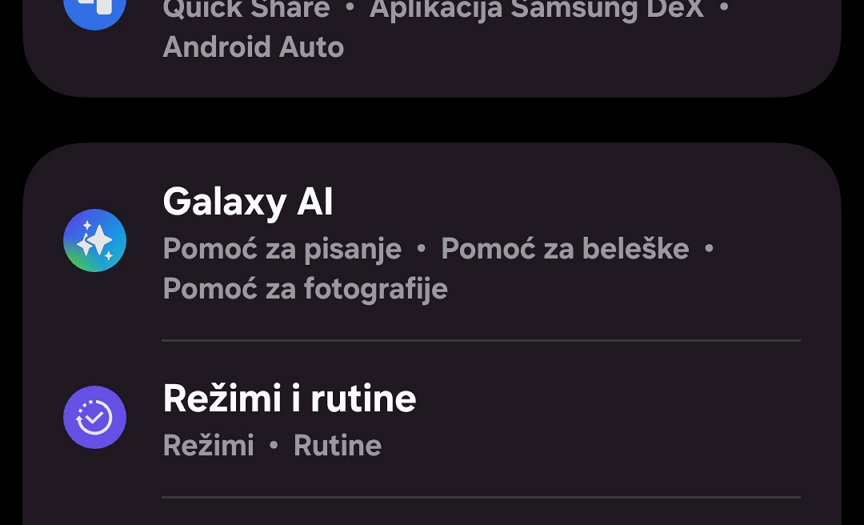
Task: Select the Pomoć za beleške subtitle
Action: (x=565, y=249)
